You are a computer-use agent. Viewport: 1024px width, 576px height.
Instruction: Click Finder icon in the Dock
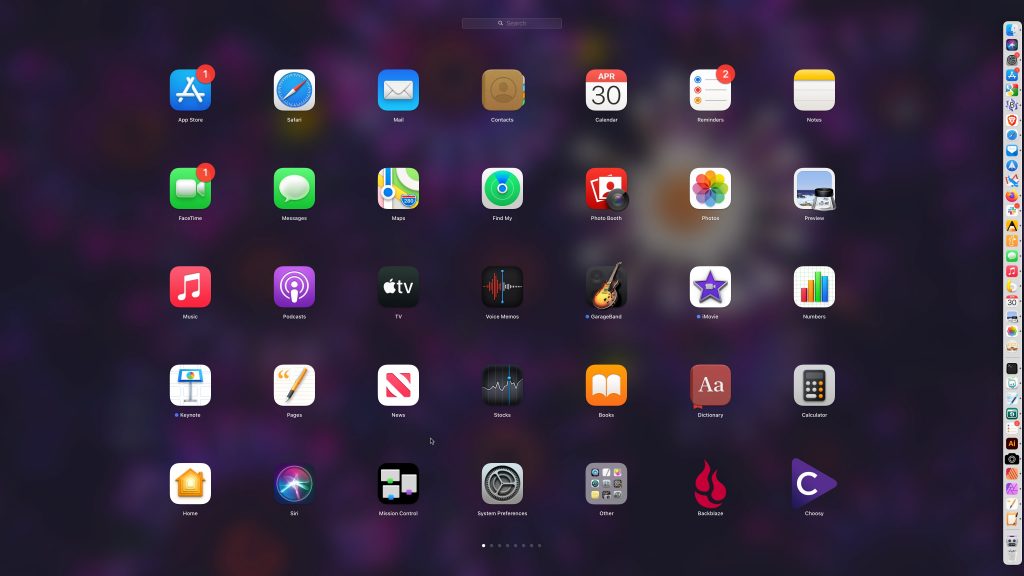[x=1012, y=30]
